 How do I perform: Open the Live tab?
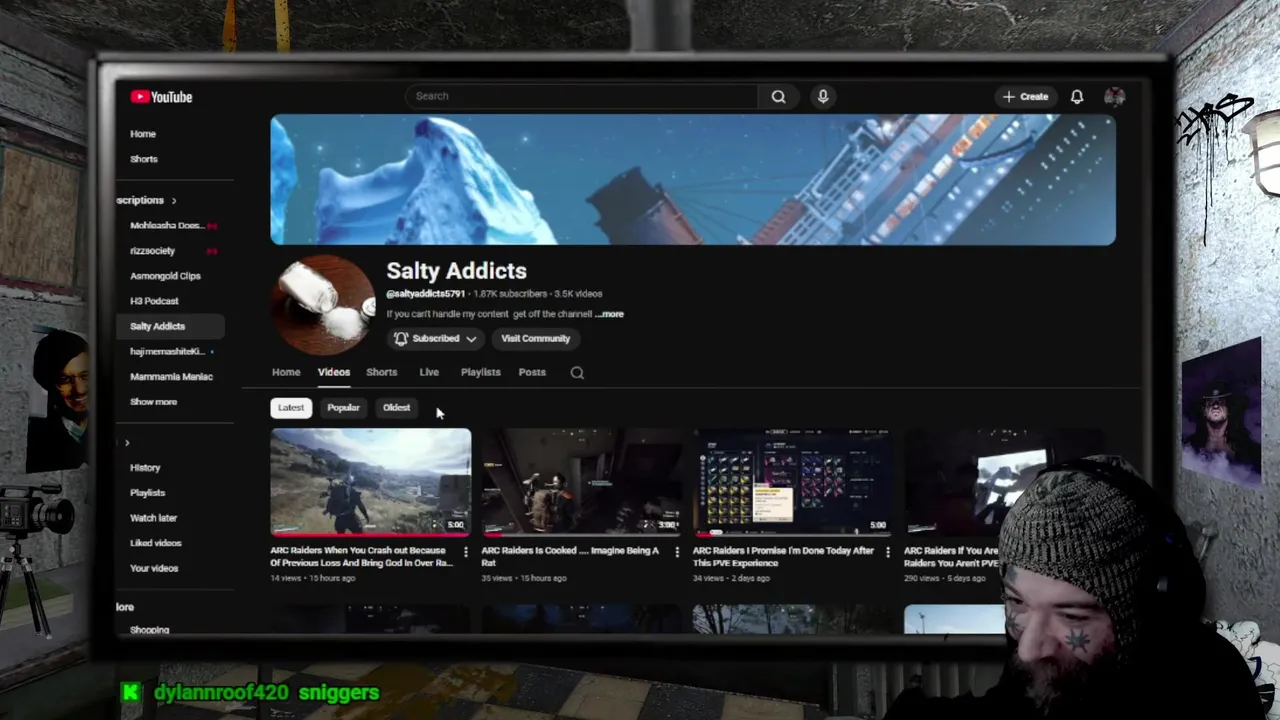(429, 372)
